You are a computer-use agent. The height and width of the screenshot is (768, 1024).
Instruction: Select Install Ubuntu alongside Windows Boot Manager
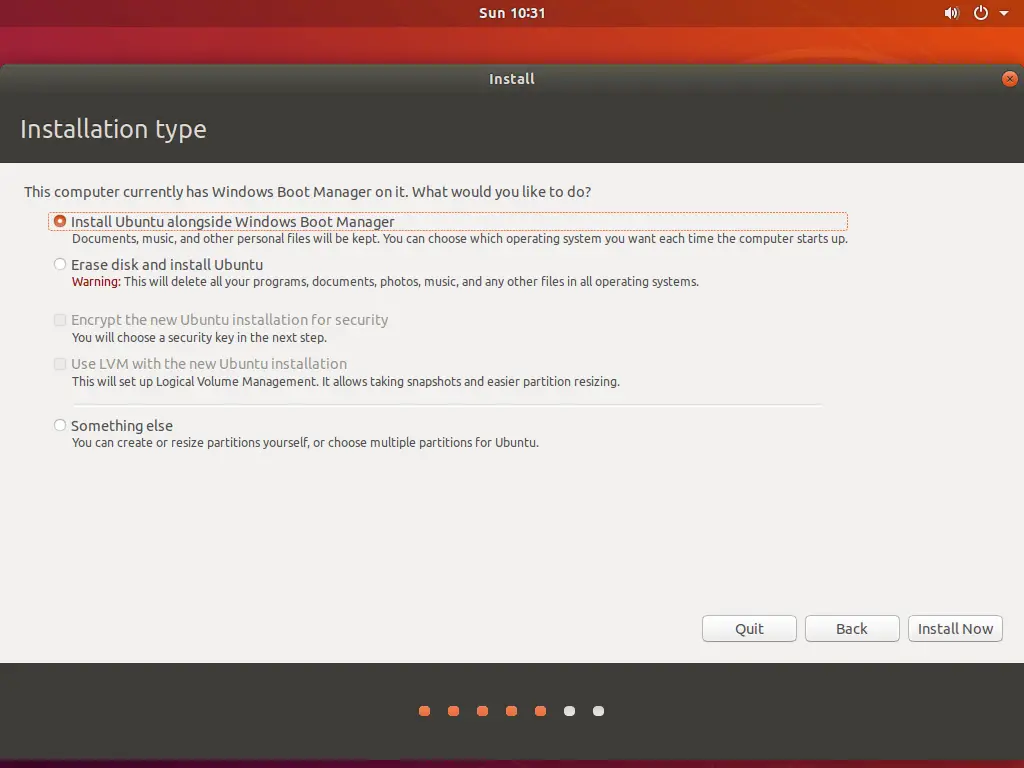60,221
